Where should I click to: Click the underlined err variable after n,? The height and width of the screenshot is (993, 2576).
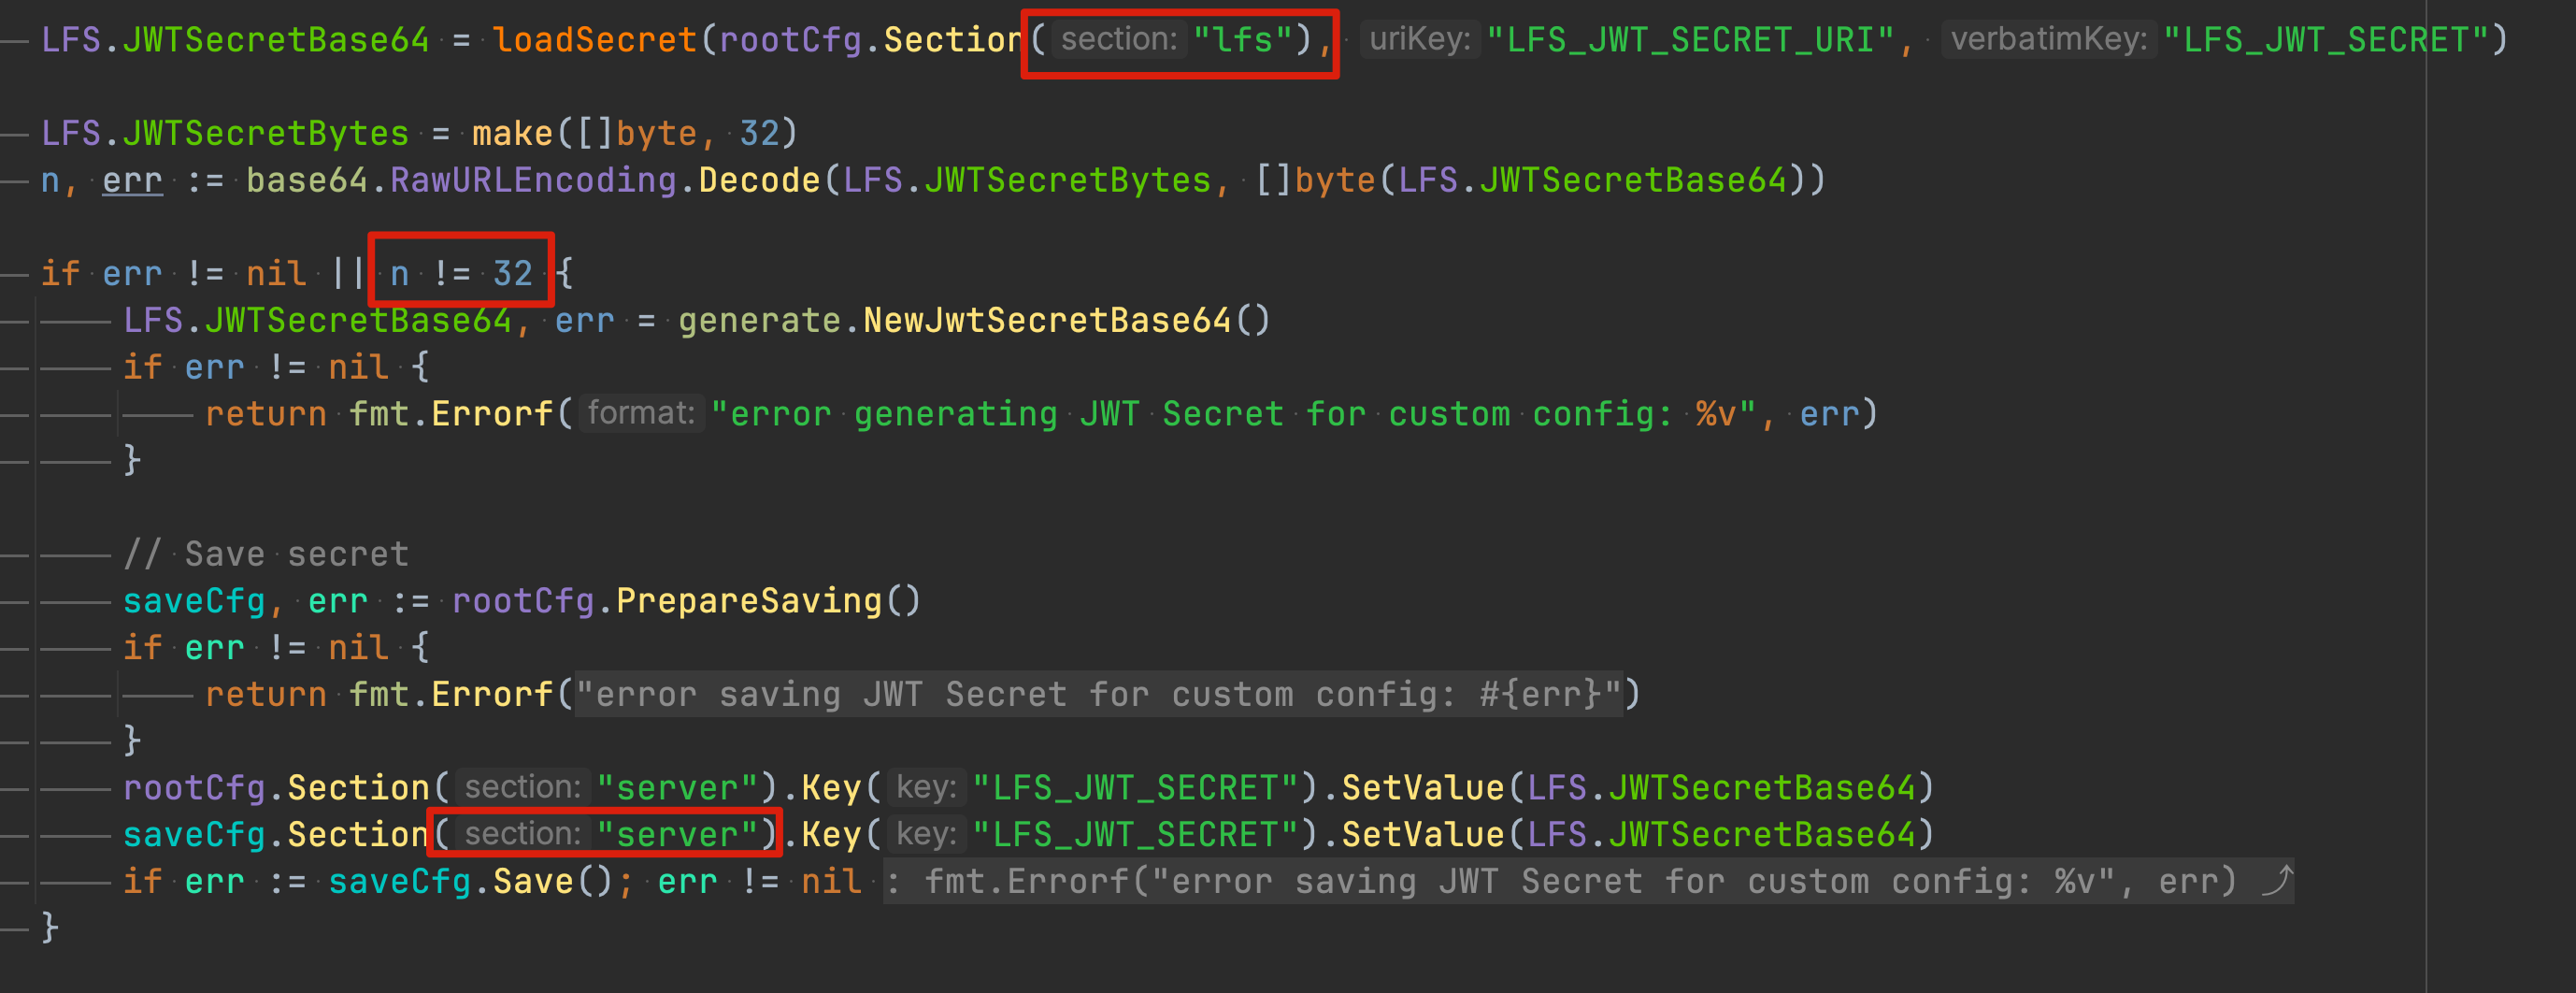point(132,181)
